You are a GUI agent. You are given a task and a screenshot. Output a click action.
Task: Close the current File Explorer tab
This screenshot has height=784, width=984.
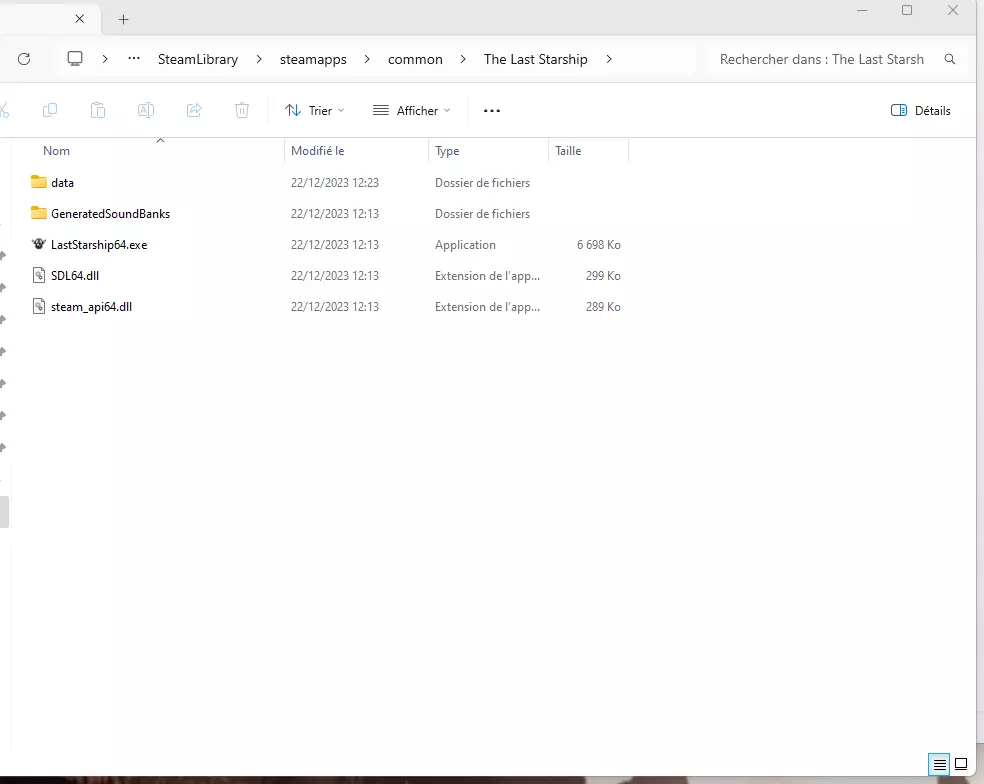(80, 19)
